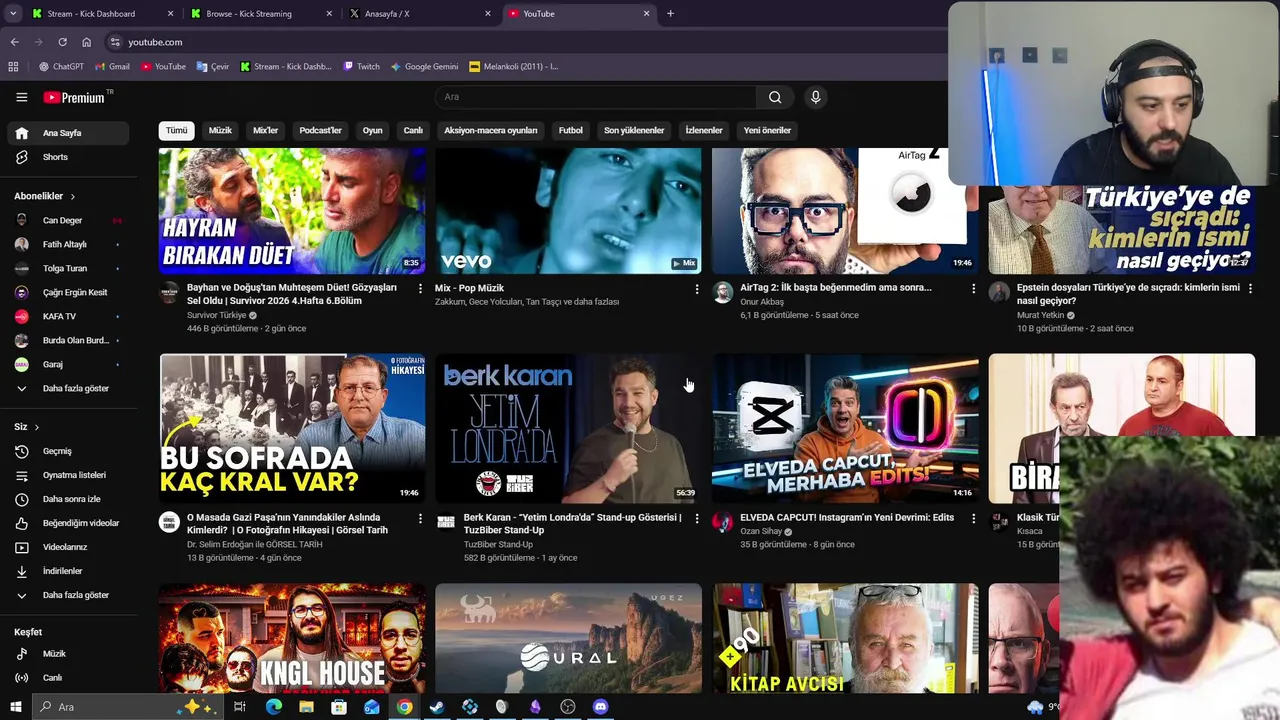Select the Futbol filter chip

point(570,130)
